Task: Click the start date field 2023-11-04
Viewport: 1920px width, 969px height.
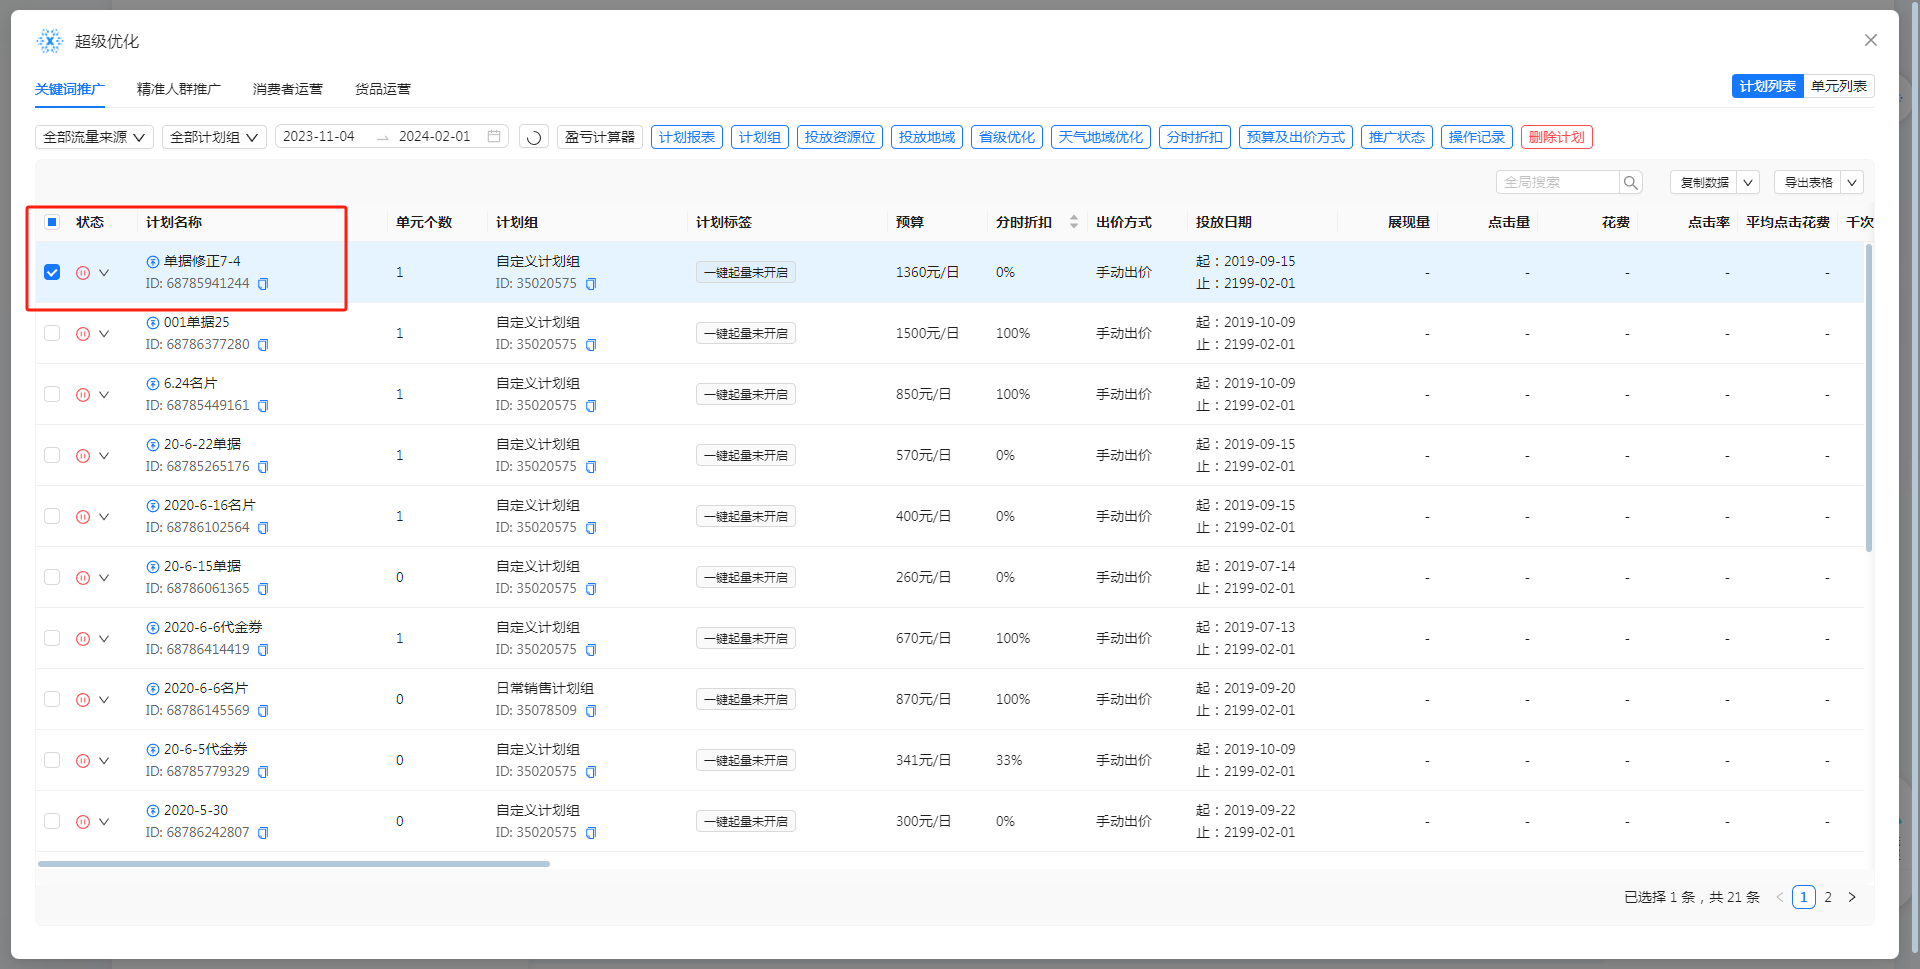Action: 319,136
